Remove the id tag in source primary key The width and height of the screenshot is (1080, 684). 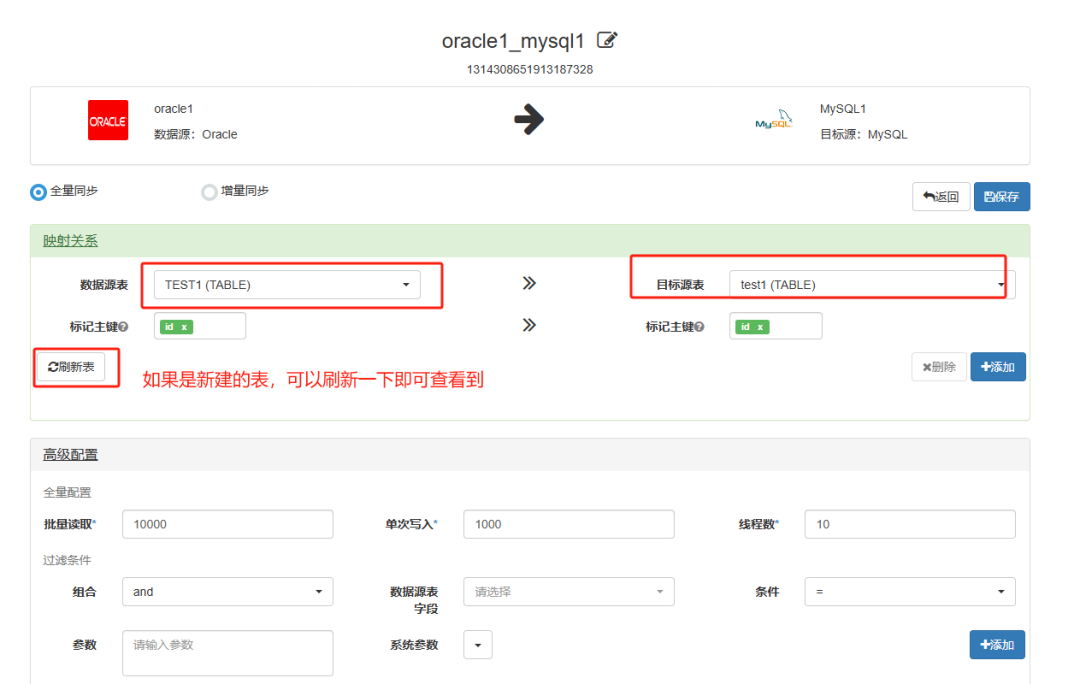(x=185, y=327)
